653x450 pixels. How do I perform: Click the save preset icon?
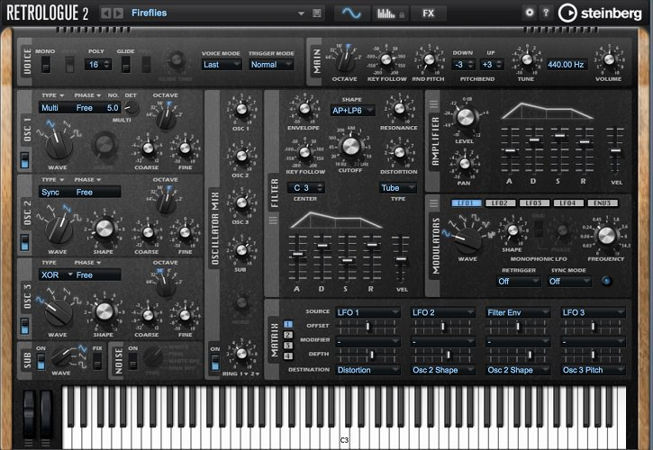(x=317, y=13)
